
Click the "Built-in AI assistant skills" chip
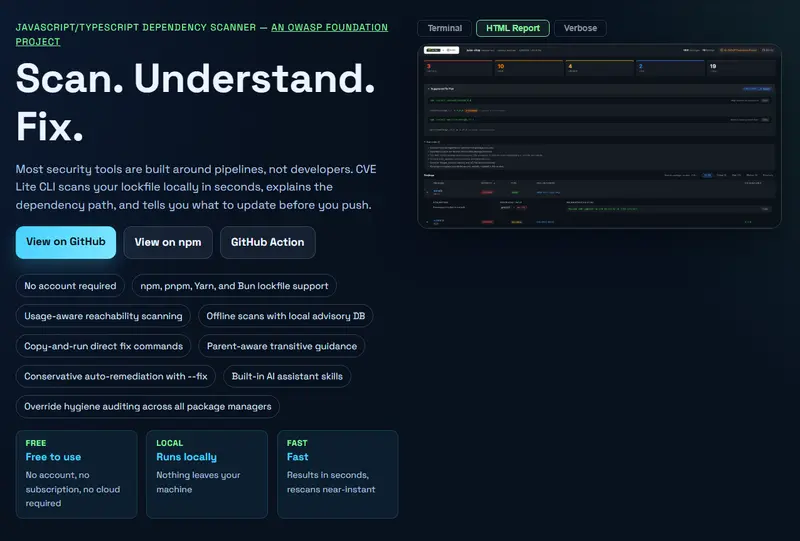[287, 376]
